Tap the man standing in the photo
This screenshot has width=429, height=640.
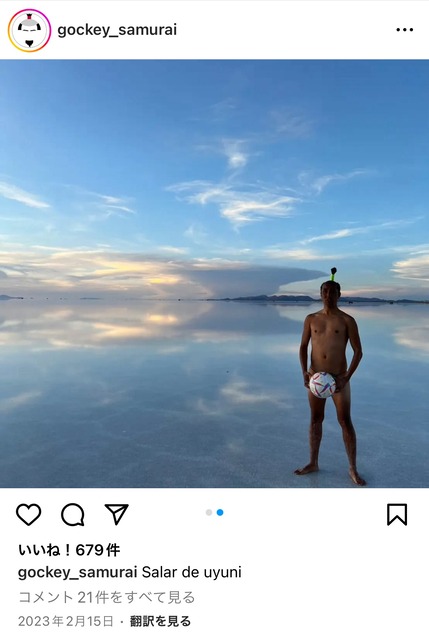click(x=329, y=380)
